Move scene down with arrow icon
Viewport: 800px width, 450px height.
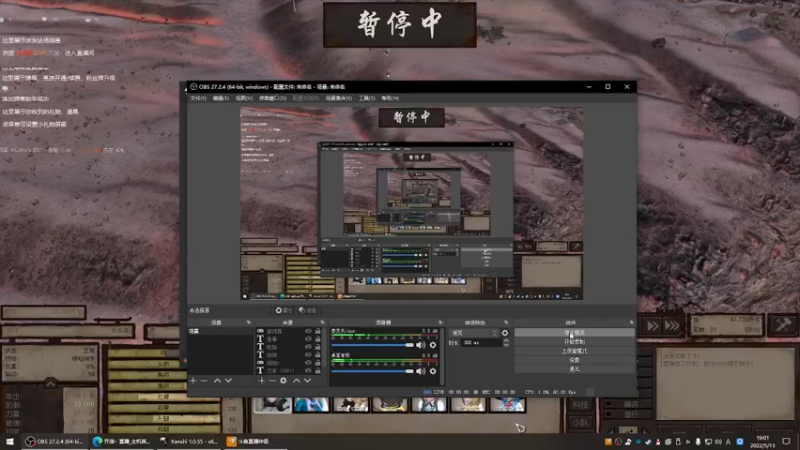228,381
